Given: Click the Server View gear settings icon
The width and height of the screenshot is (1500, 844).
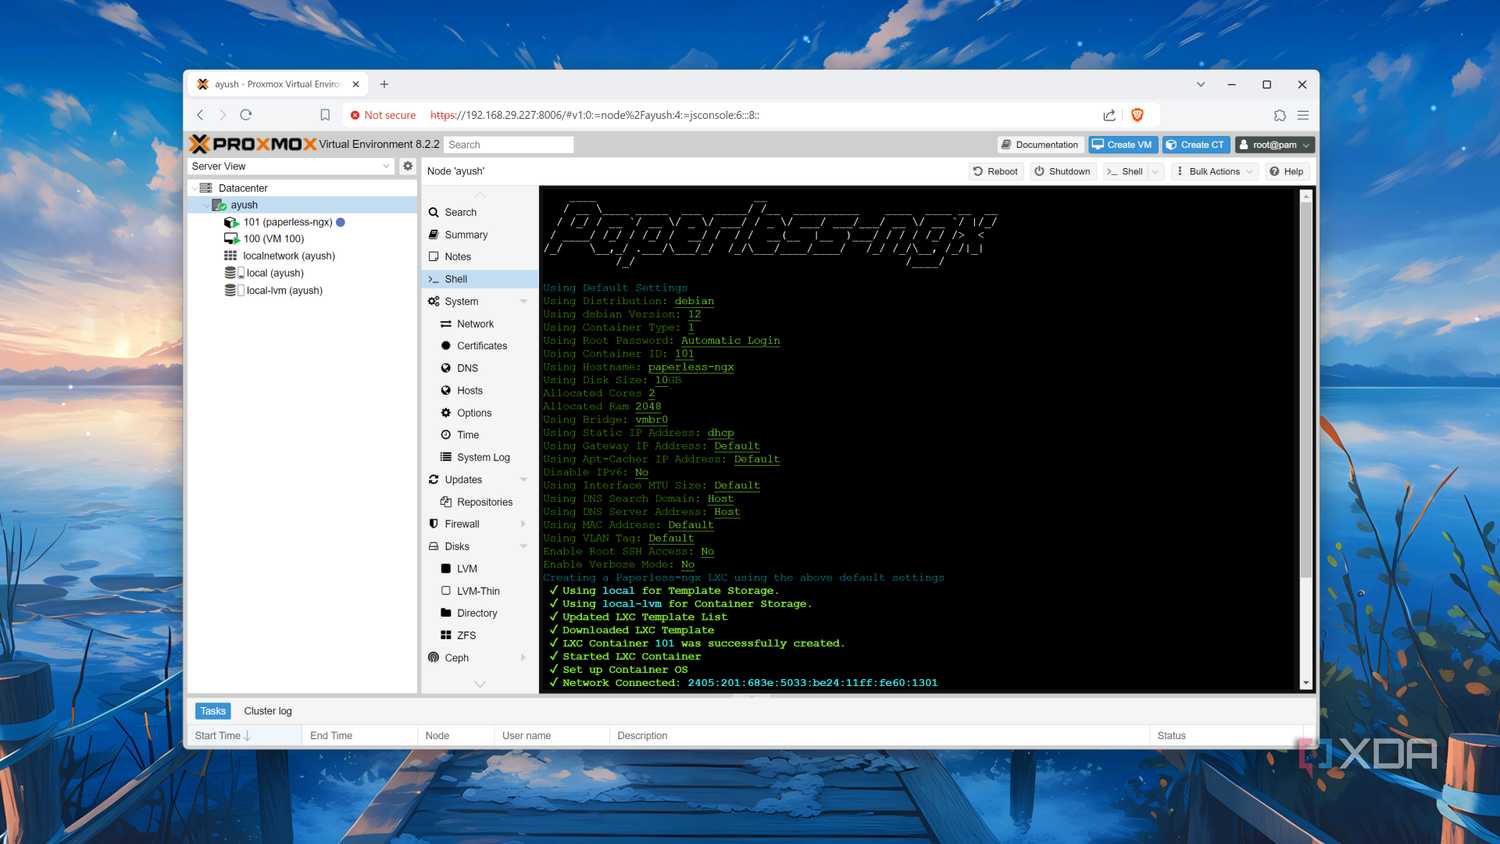Looking at the screenshot, I should (408, 166).
